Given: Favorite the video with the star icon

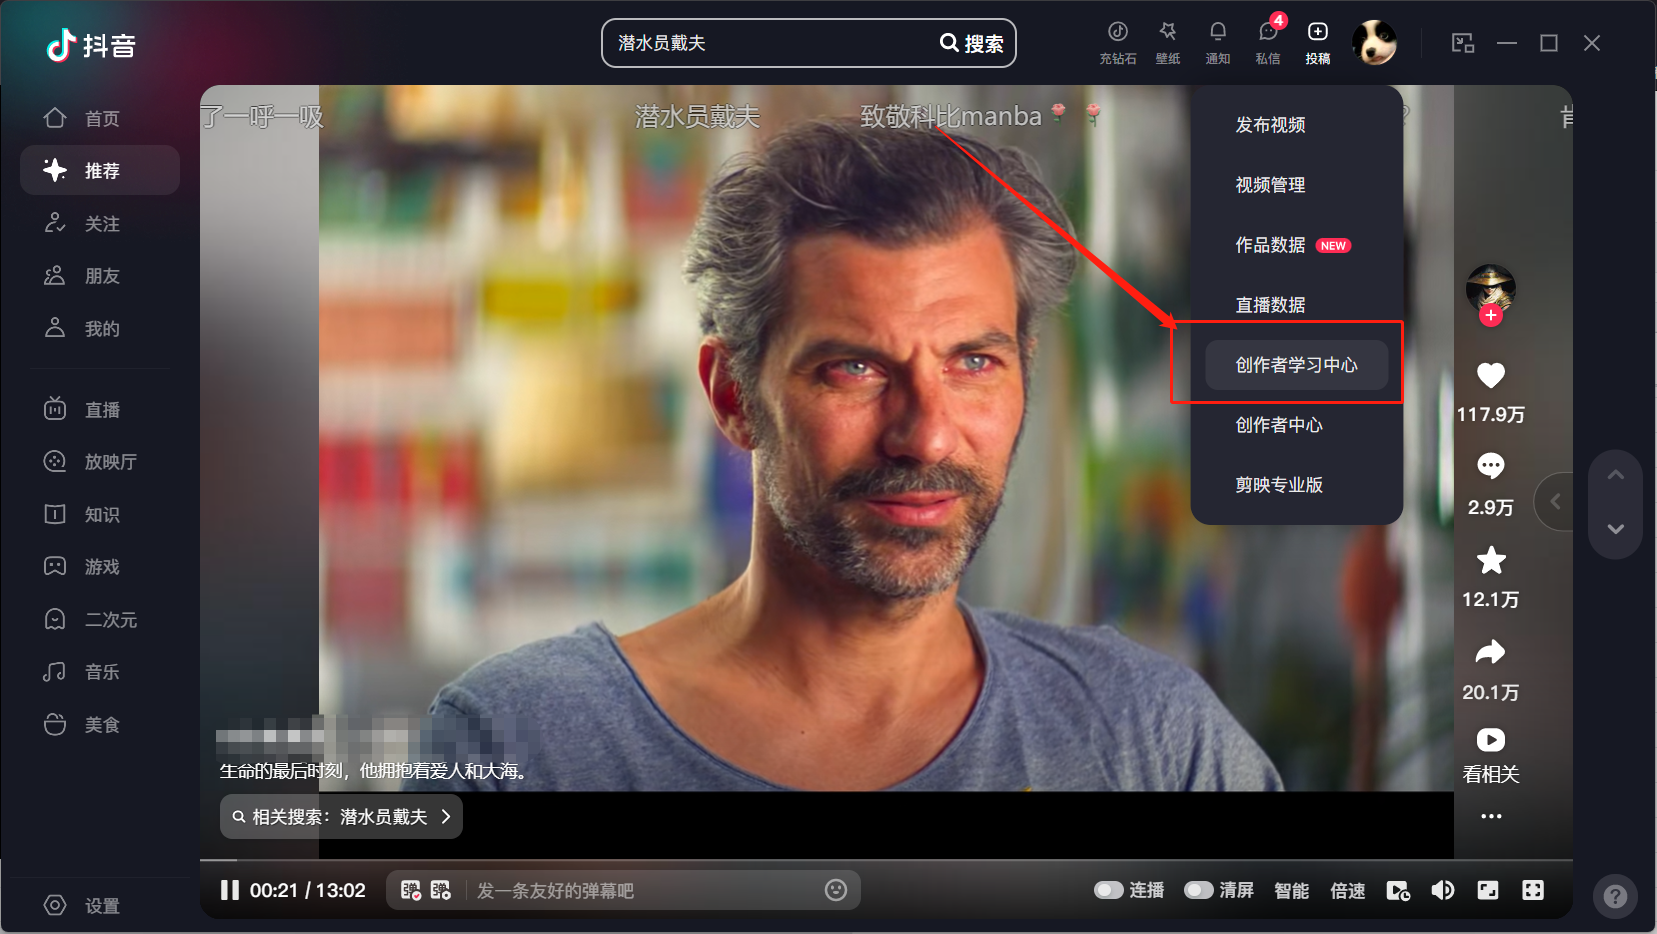Looking at the screenshot, I should (x=1490, y=561).
